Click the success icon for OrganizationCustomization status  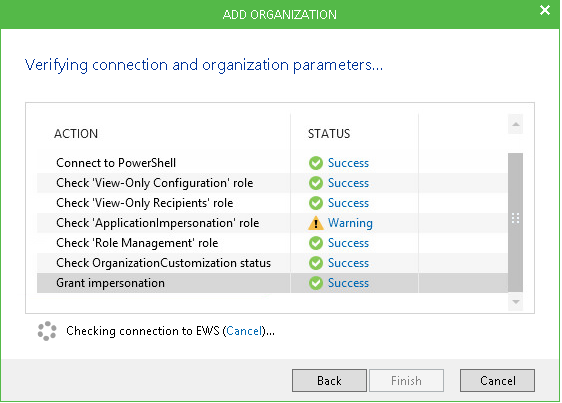tap(315, 263)
